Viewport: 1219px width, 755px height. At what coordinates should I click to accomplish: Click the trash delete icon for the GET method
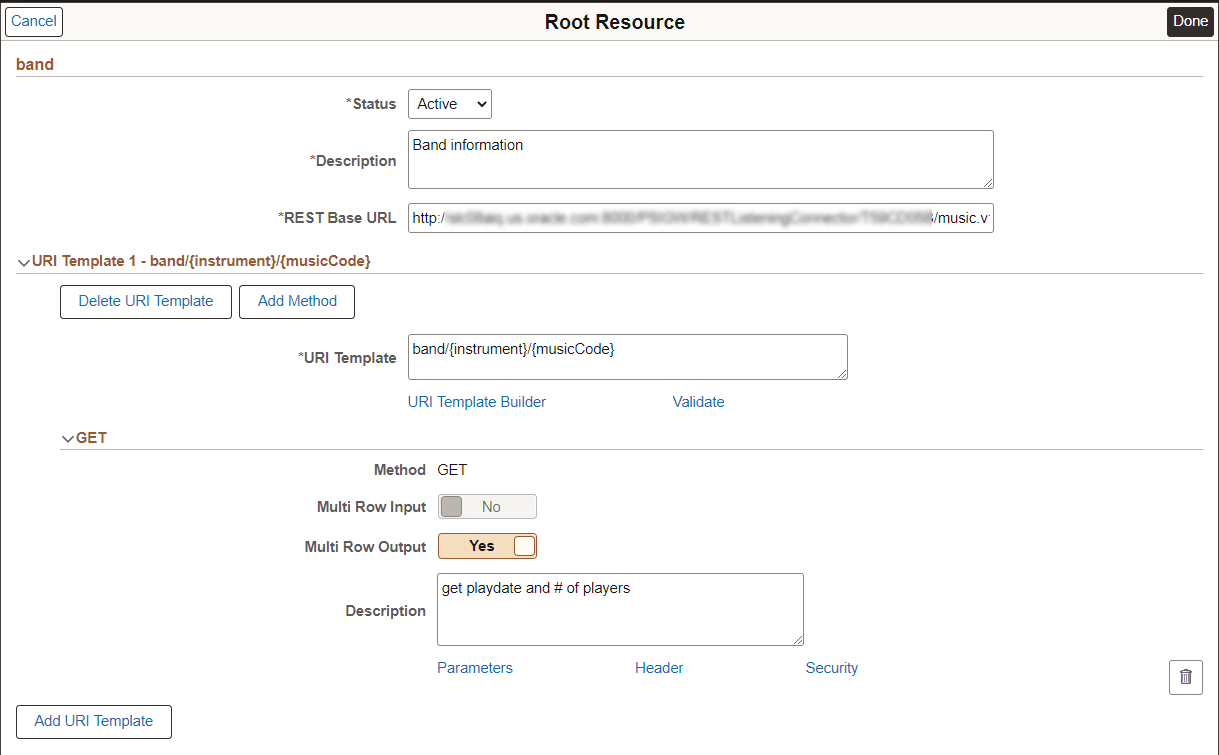tap(1185, 677)
